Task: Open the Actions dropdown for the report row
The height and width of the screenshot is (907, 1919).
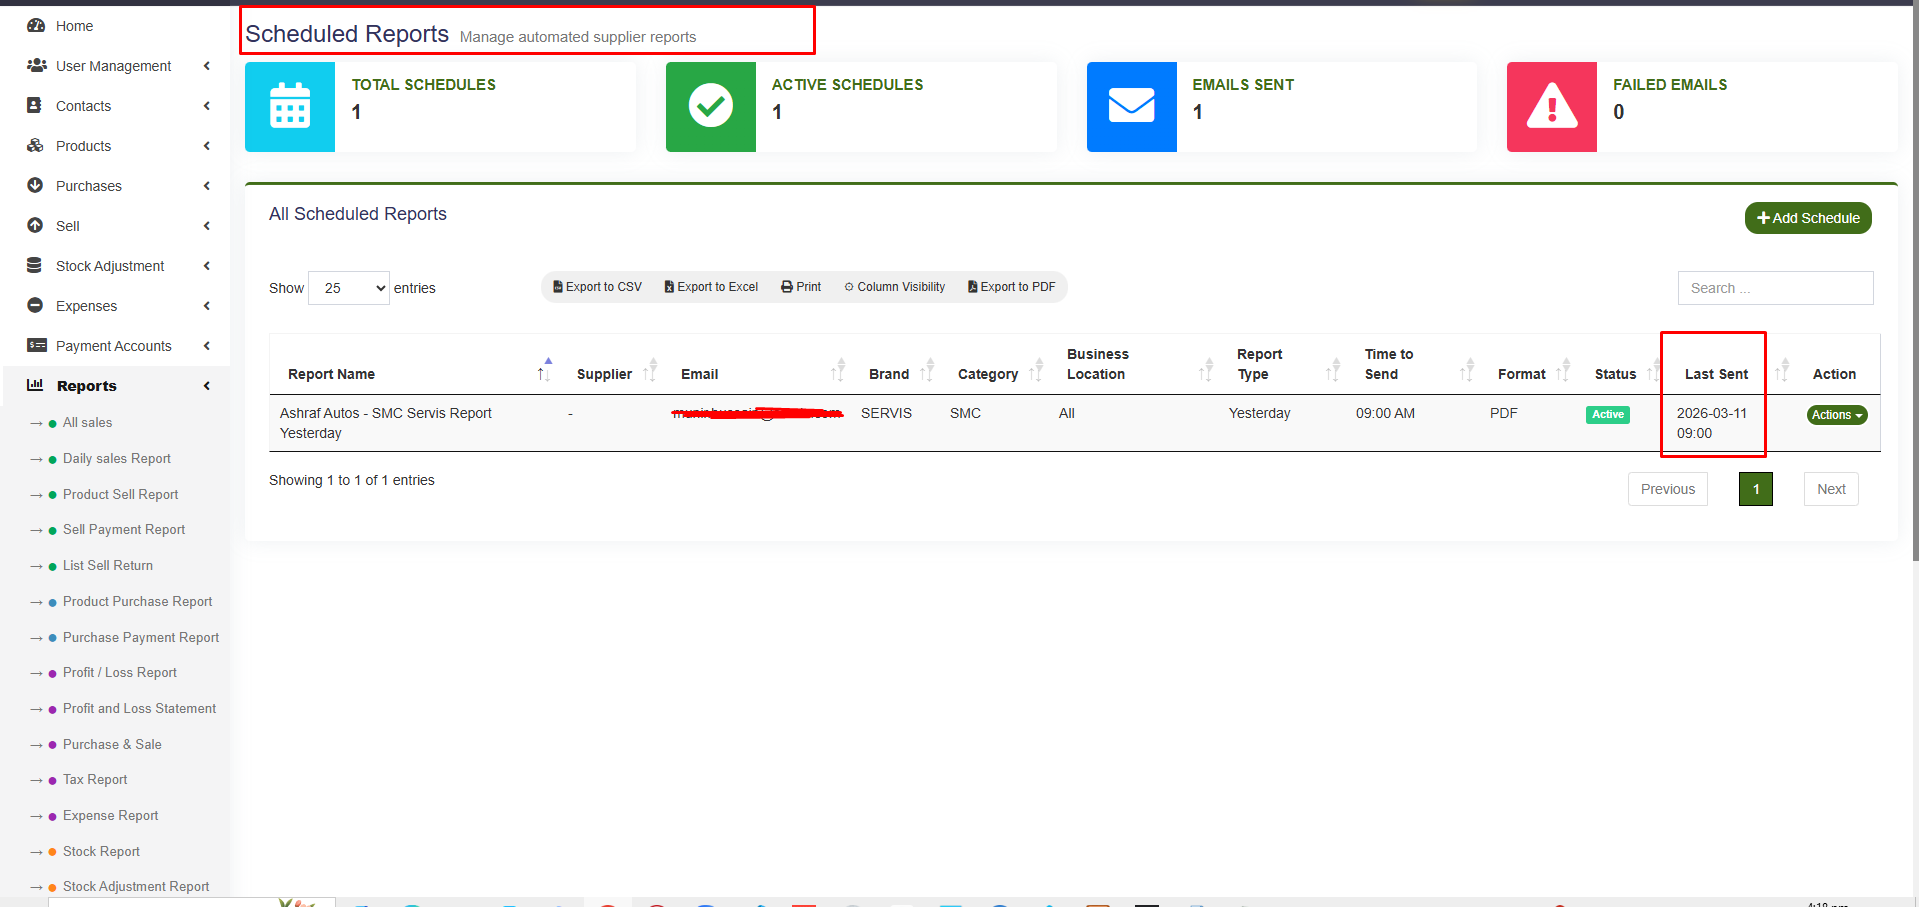Action: pos(1836,414)
